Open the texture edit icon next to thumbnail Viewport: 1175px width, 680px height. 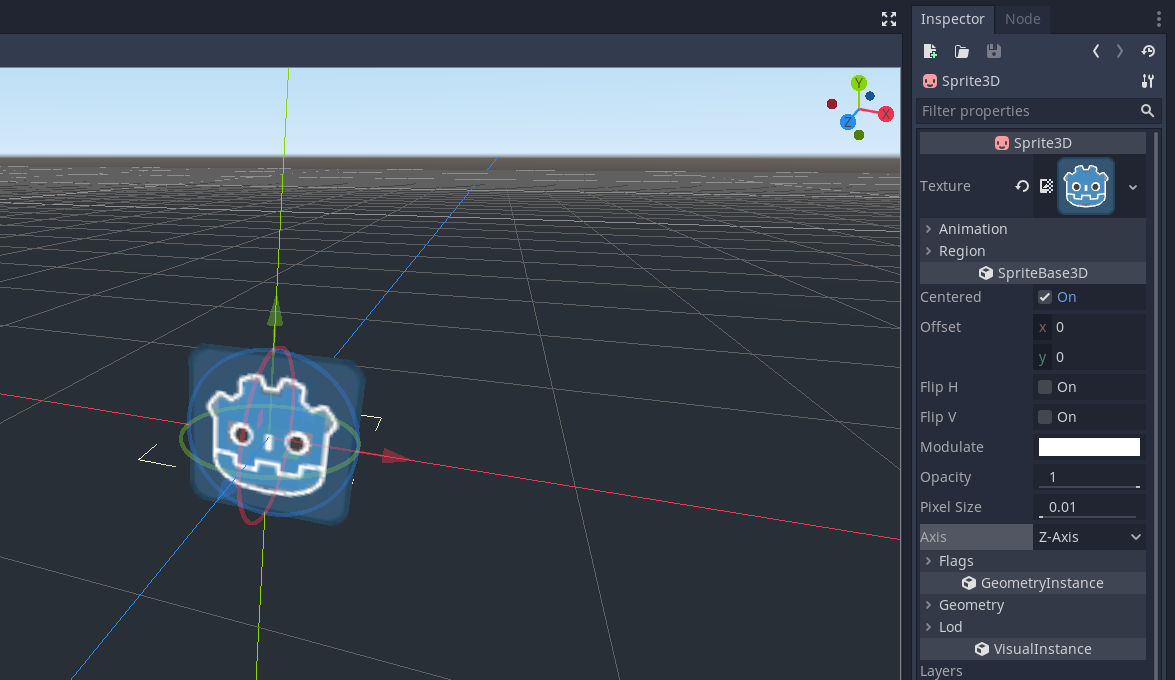pos(1046,185)
